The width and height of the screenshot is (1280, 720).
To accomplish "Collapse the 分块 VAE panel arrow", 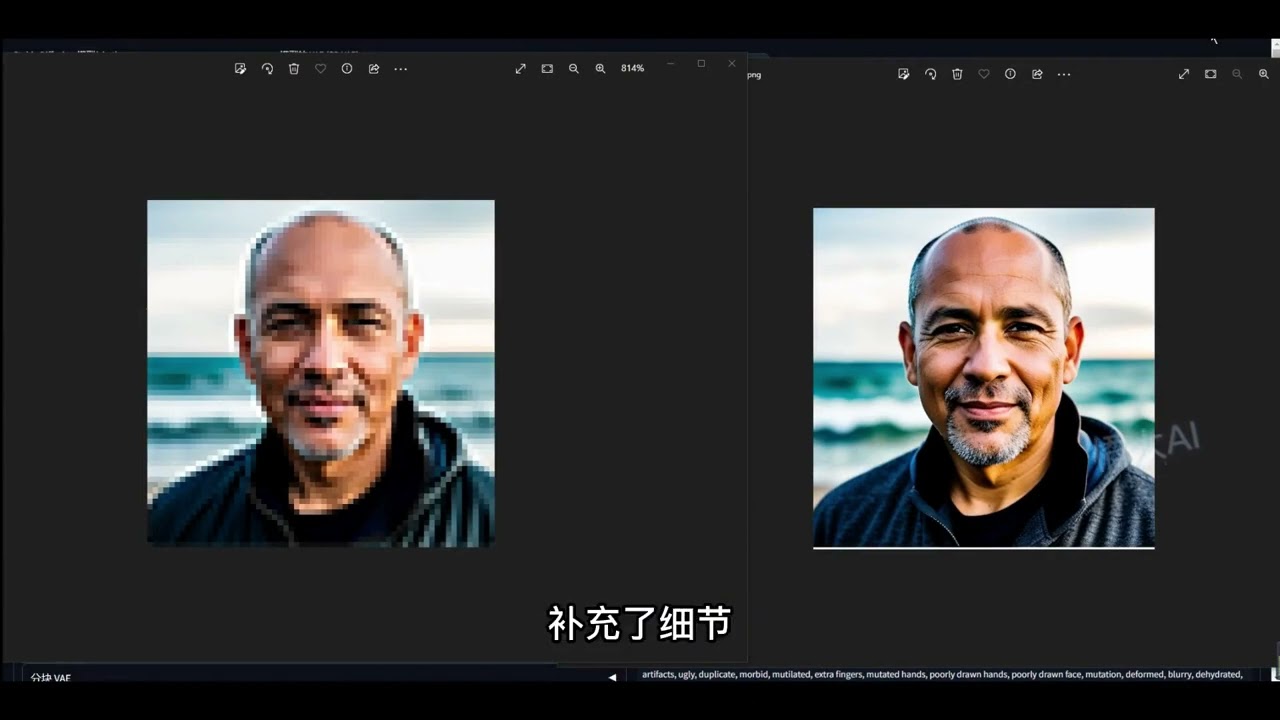I will point(612,677).
